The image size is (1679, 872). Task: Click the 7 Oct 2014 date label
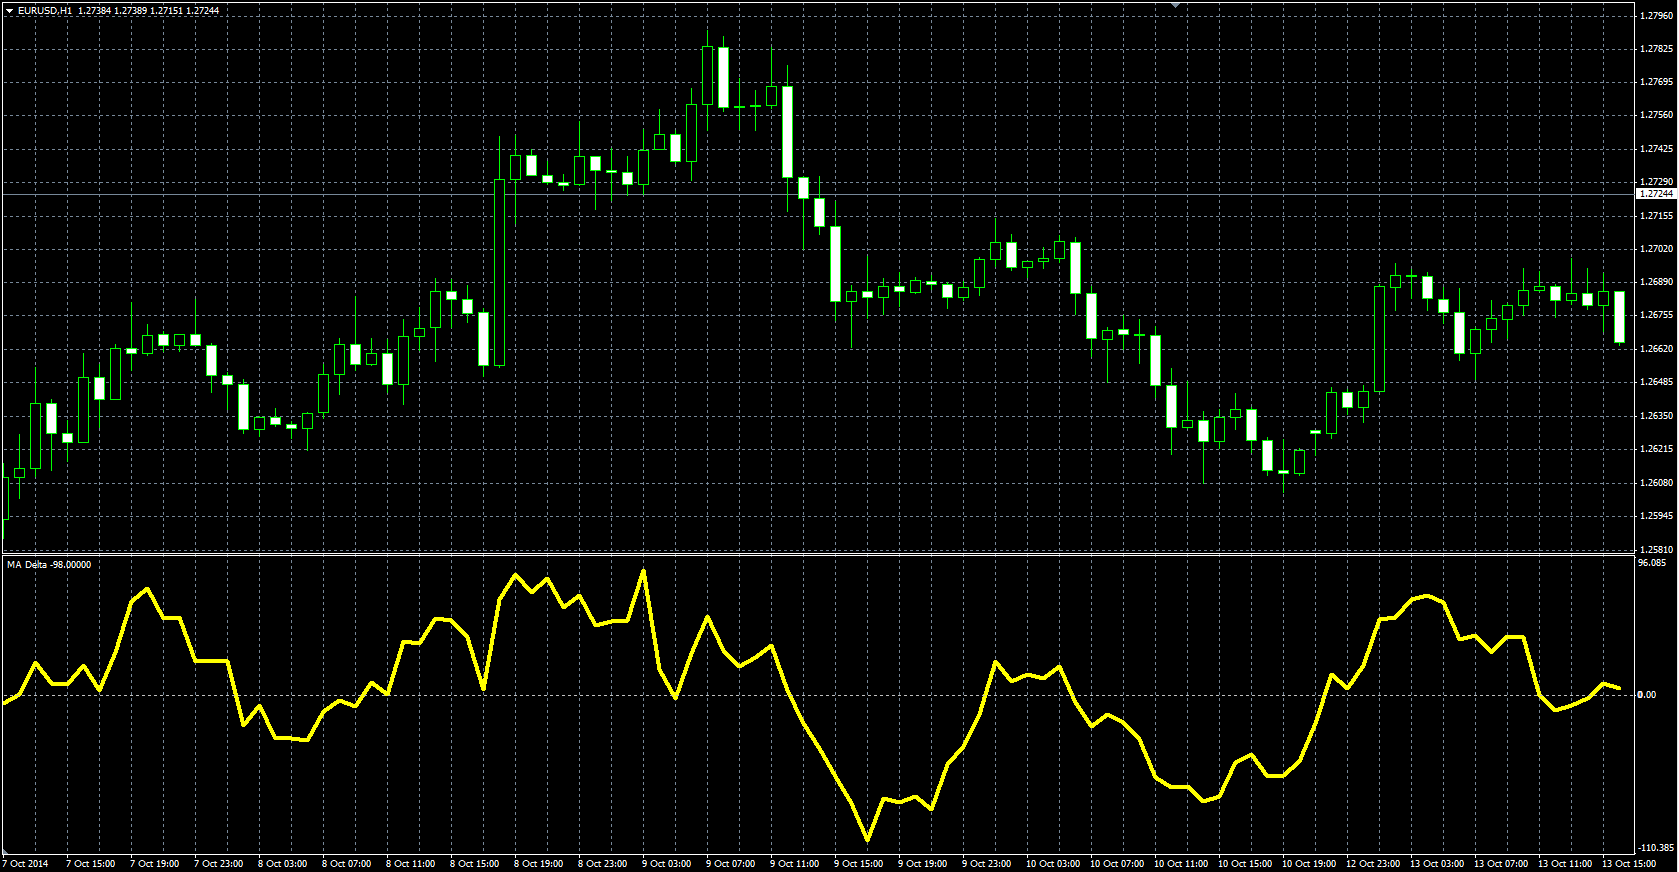pos(26,863)
